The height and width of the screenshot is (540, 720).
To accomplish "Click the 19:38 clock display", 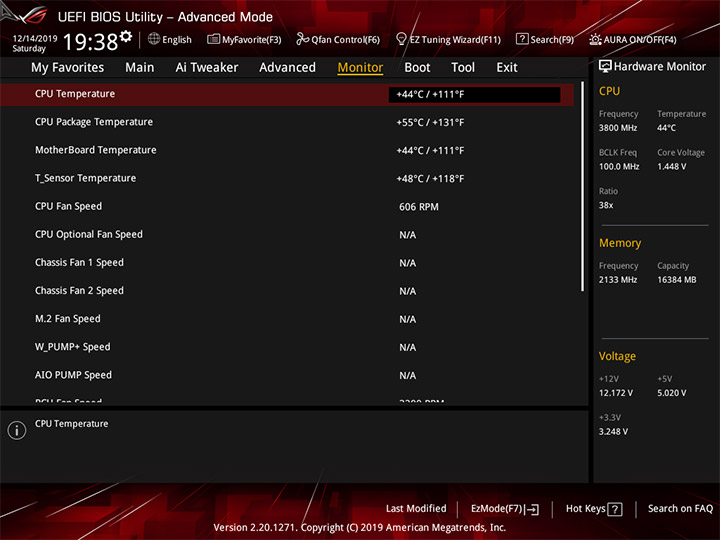I will click(90, 42).
